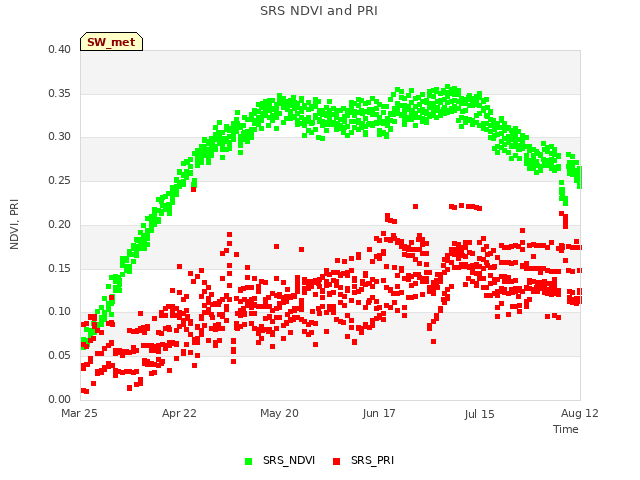This screenshot has width=640, height=480.
Task: Click the 0.15 y-axis tick label
Action: click(60, 269)
